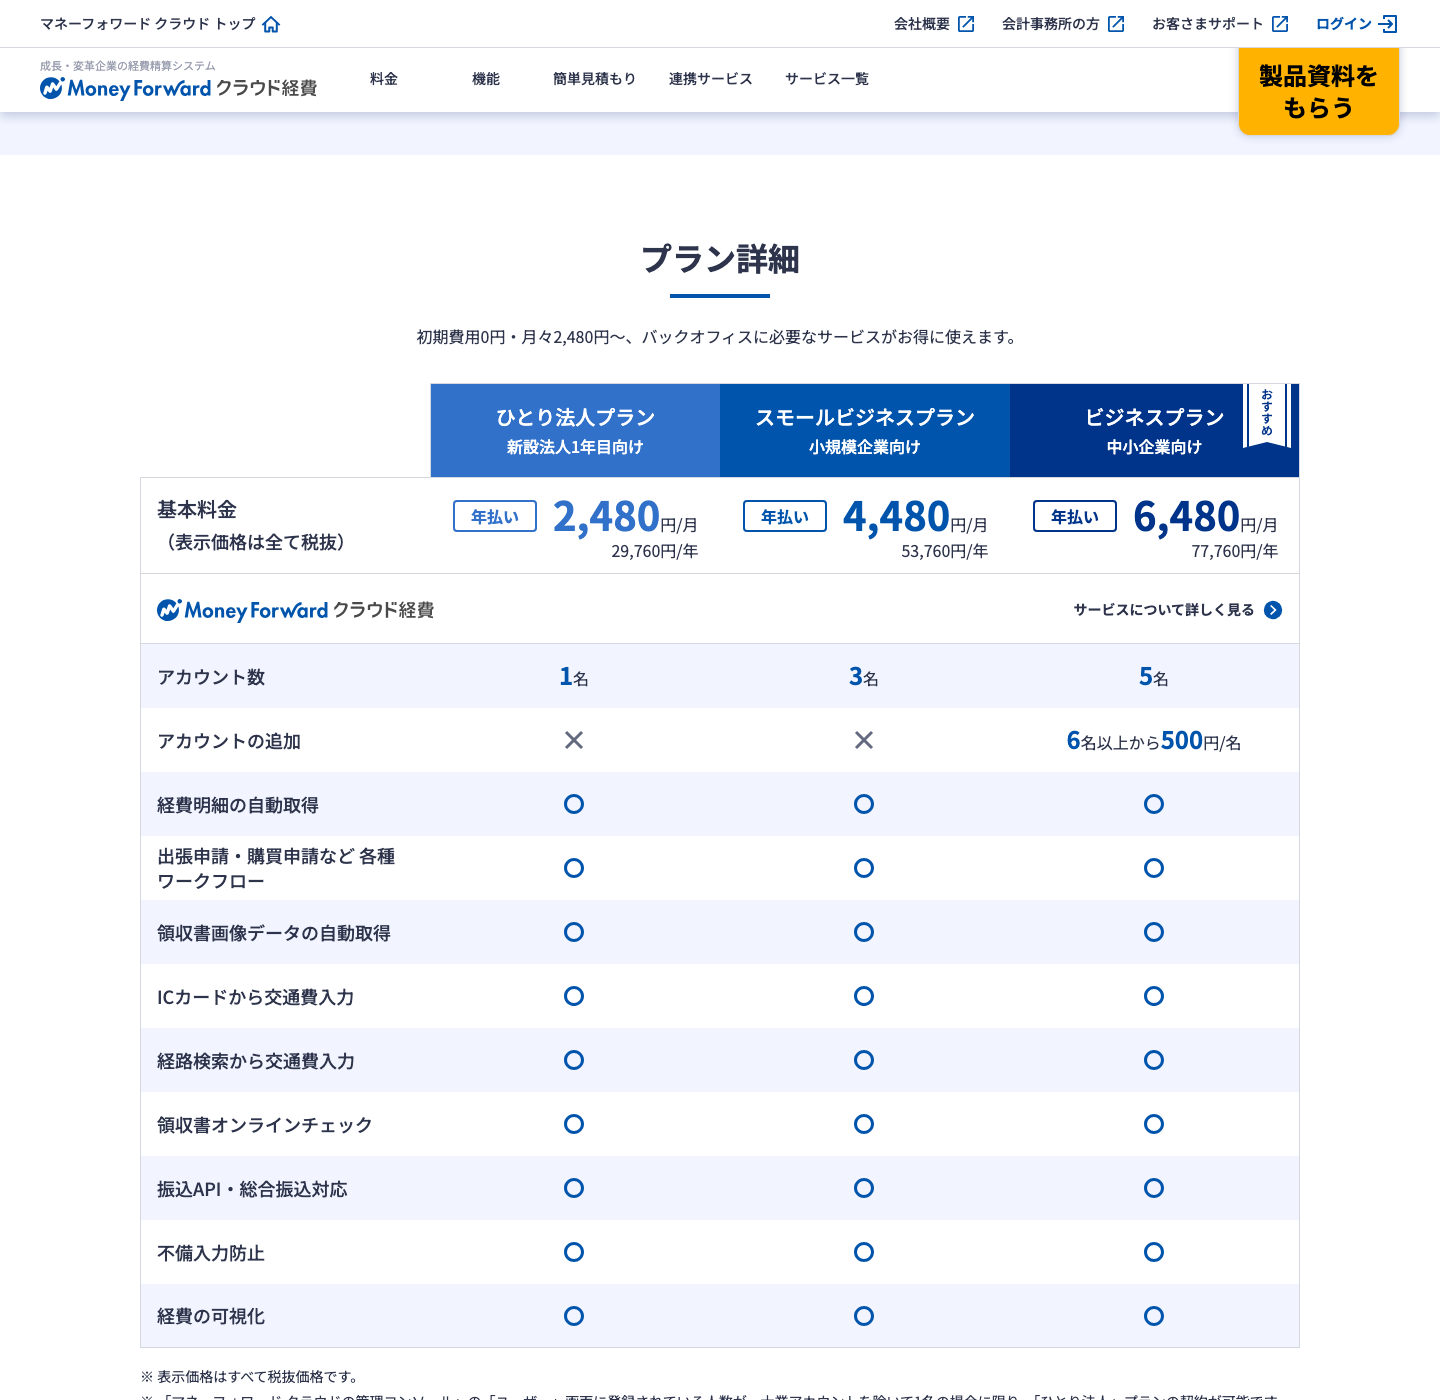1440x1400 pixels.
Task: Click the 年払い badge under ビジネスプラン
Action: point(1075,516)
